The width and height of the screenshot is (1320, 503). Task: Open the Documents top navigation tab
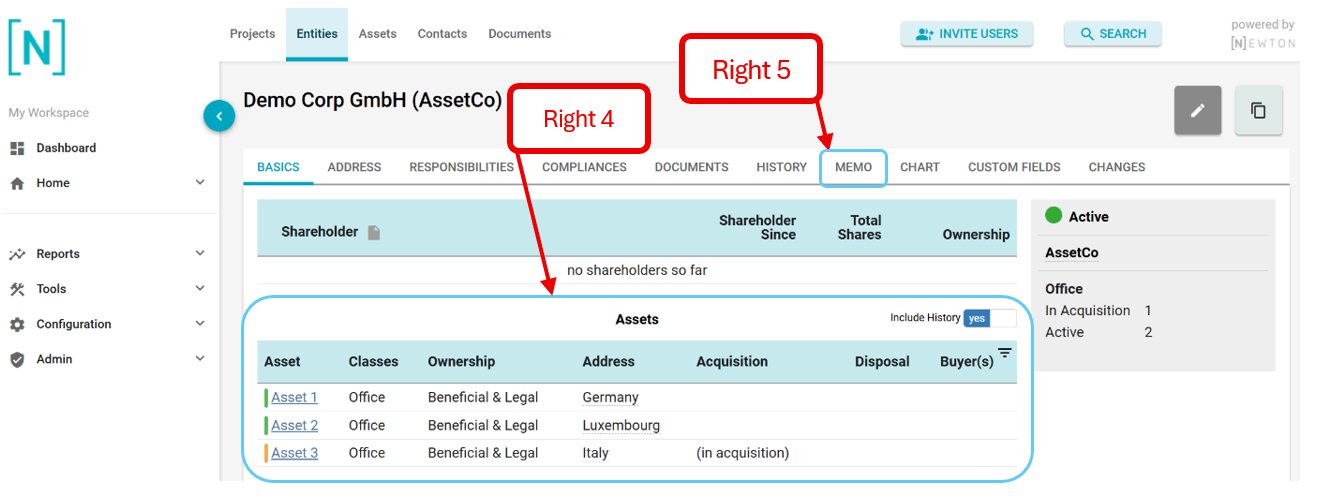[520, 34]
